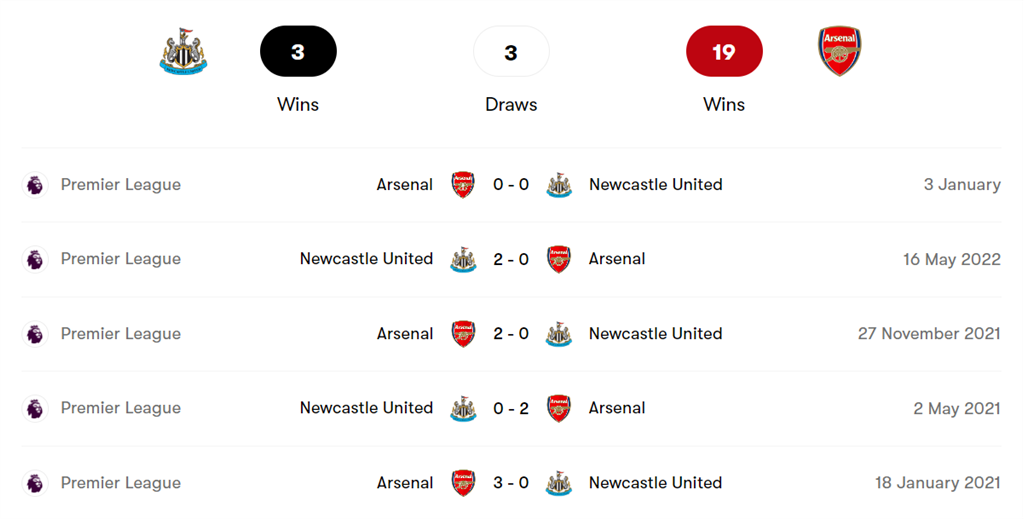Screen dimensions: 1024x519
Task: Select the red Arsenal 19 wins badge
Action: [724, 52]
